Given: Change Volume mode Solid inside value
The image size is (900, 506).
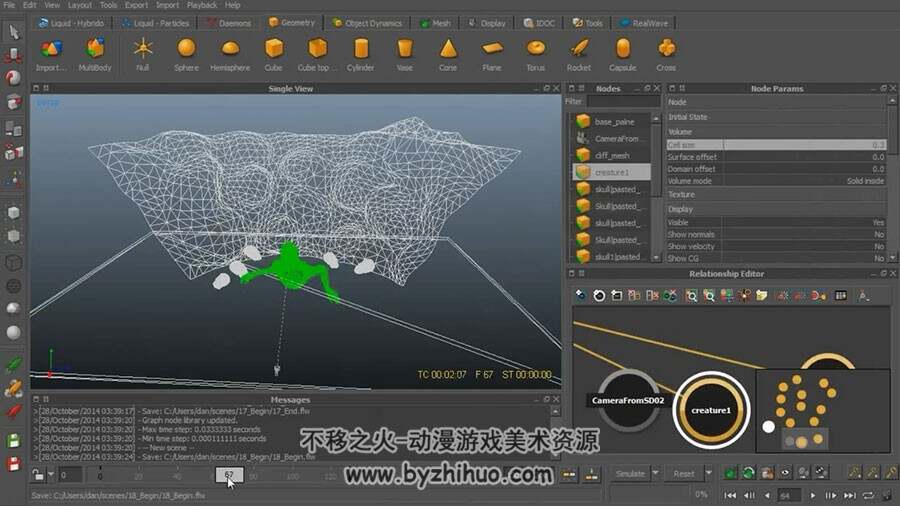Looking at the screenshot, I should coord(866,181).
